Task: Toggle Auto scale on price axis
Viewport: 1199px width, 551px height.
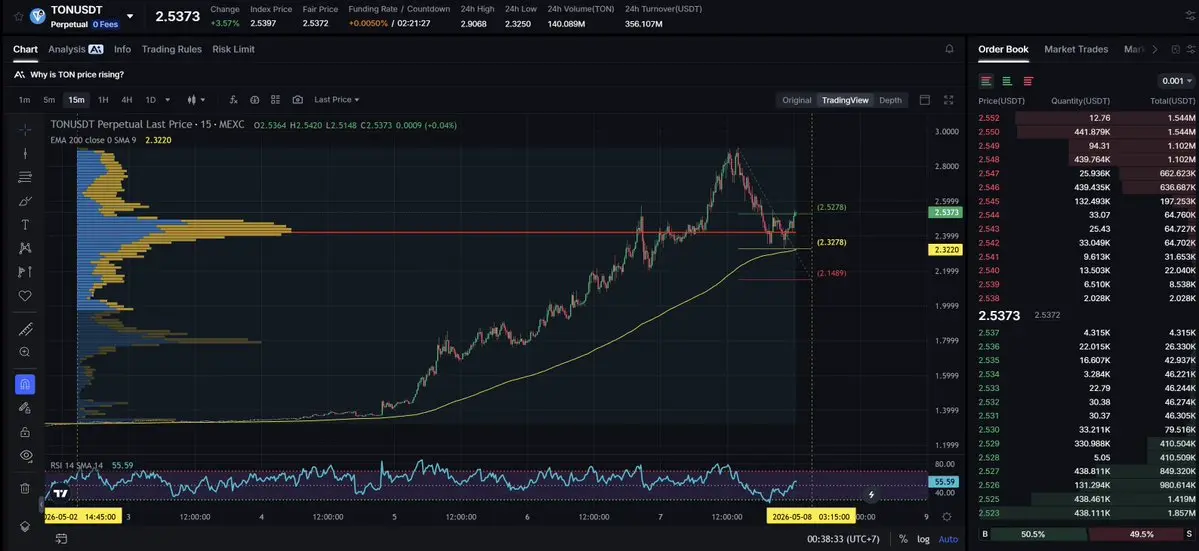Action: pyautogui.click(x=947, y=539)
